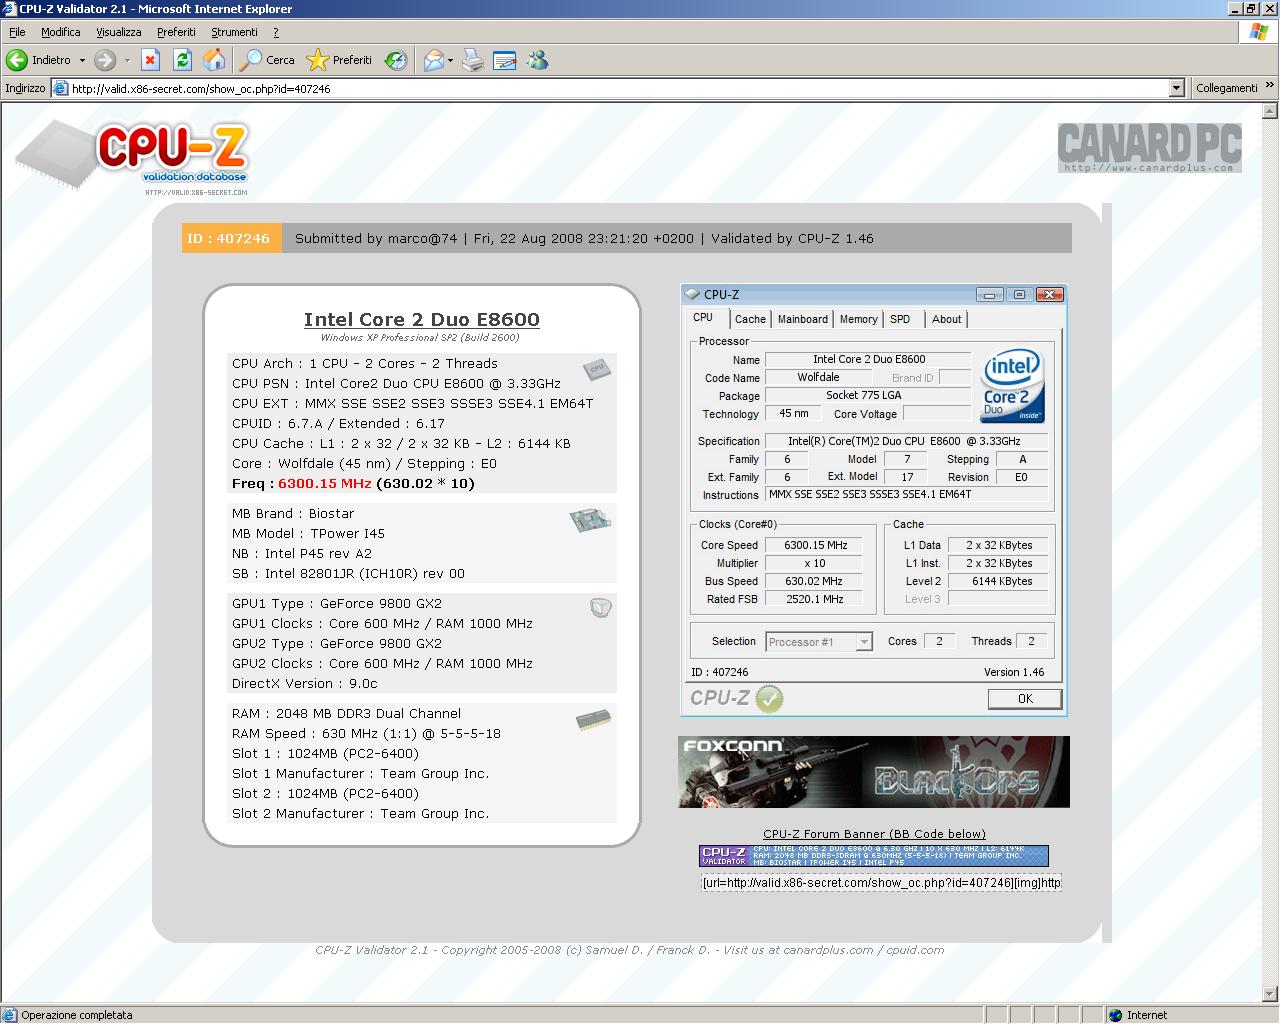
Task: Go to the Home page icon
Action: pyautogui.click(x=214, y=60)
